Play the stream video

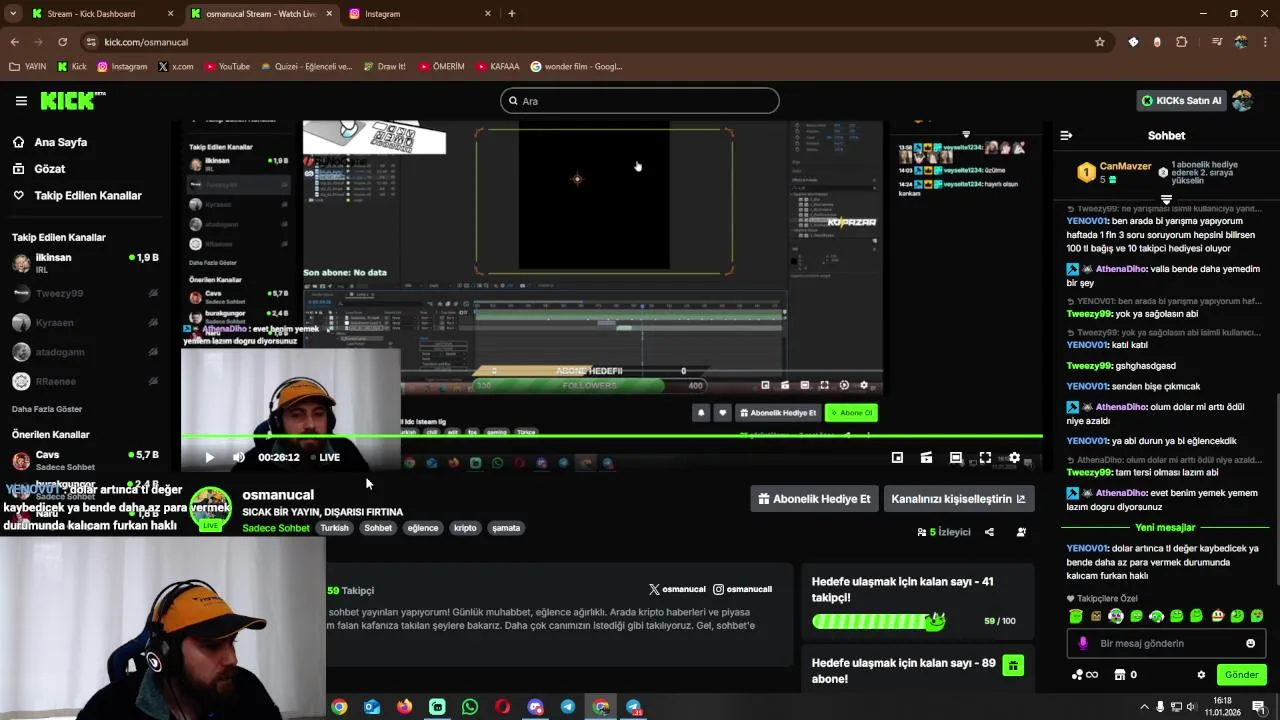[x=209, y=457]
